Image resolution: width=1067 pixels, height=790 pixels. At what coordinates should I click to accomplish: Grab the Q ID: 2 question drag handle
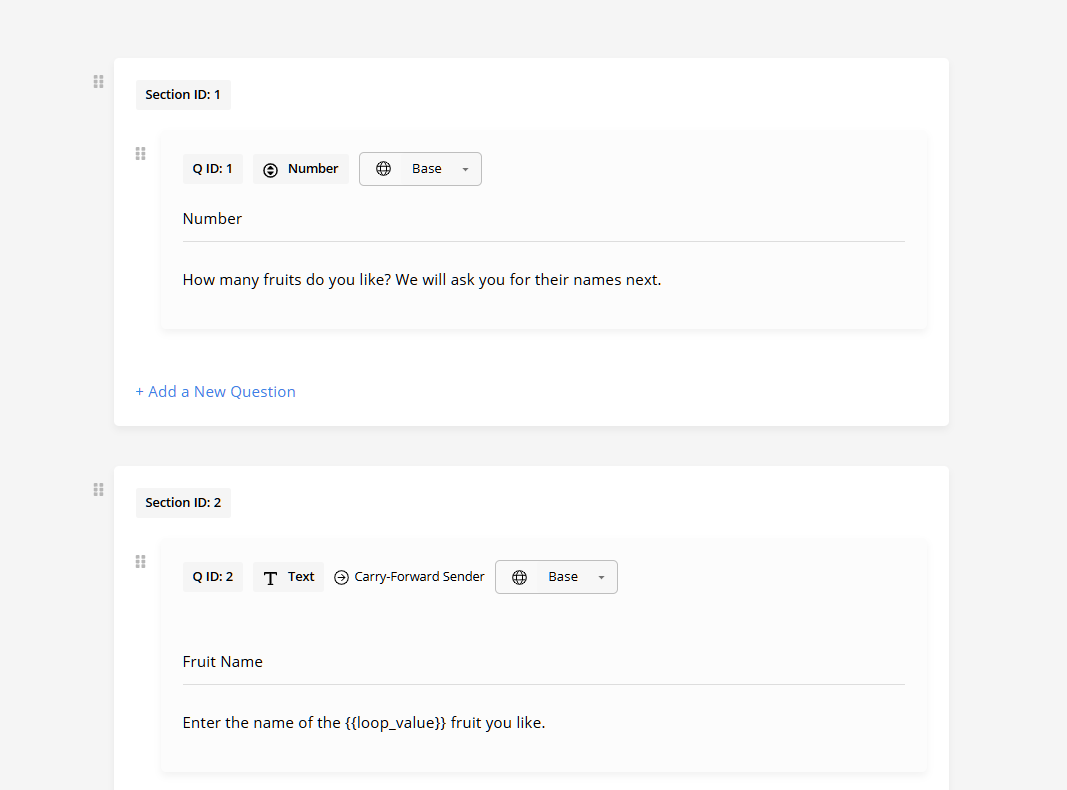(140, 562)
